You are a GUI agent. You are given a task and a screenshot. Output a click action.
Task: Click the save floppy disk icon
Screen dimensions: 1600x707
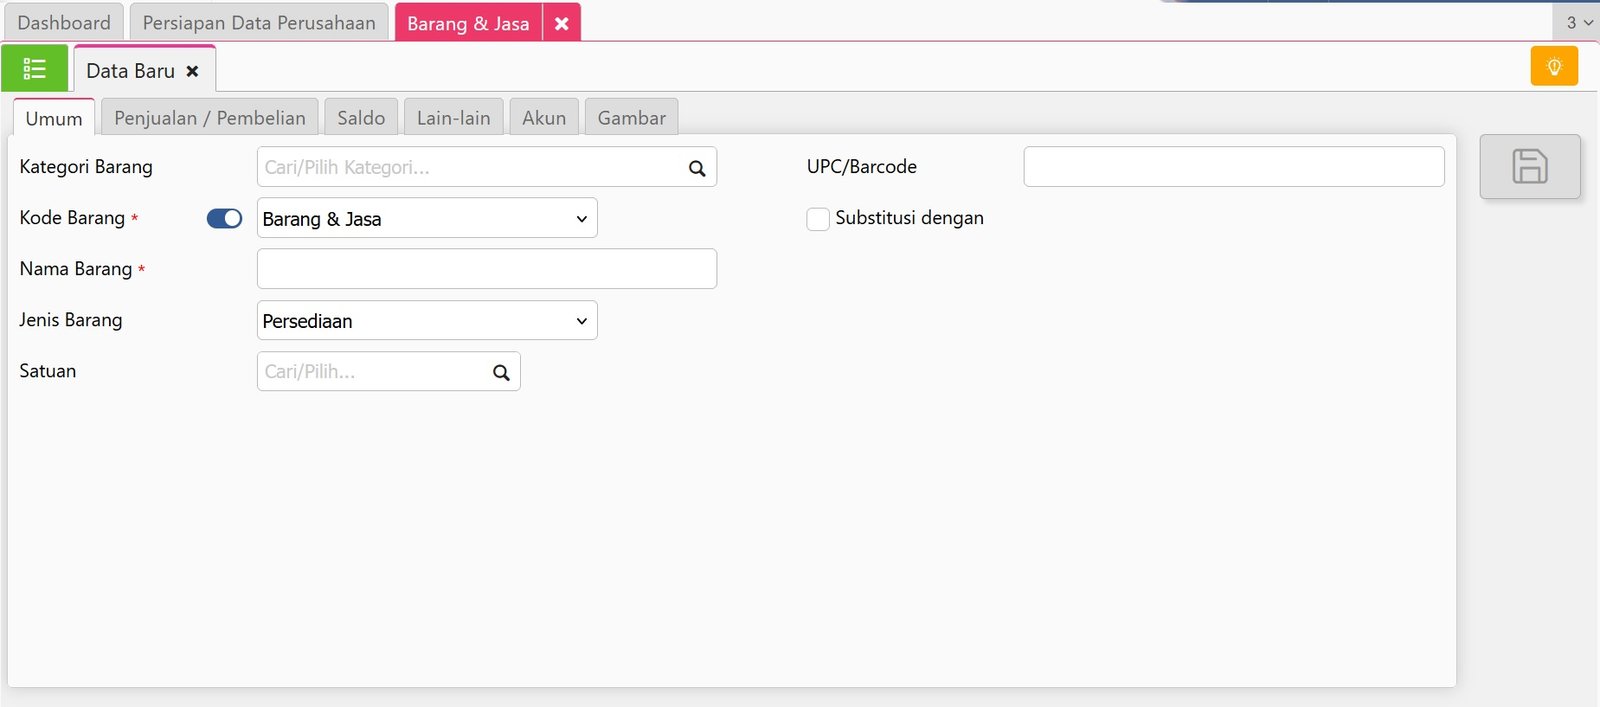click(x=1529, y=166)
